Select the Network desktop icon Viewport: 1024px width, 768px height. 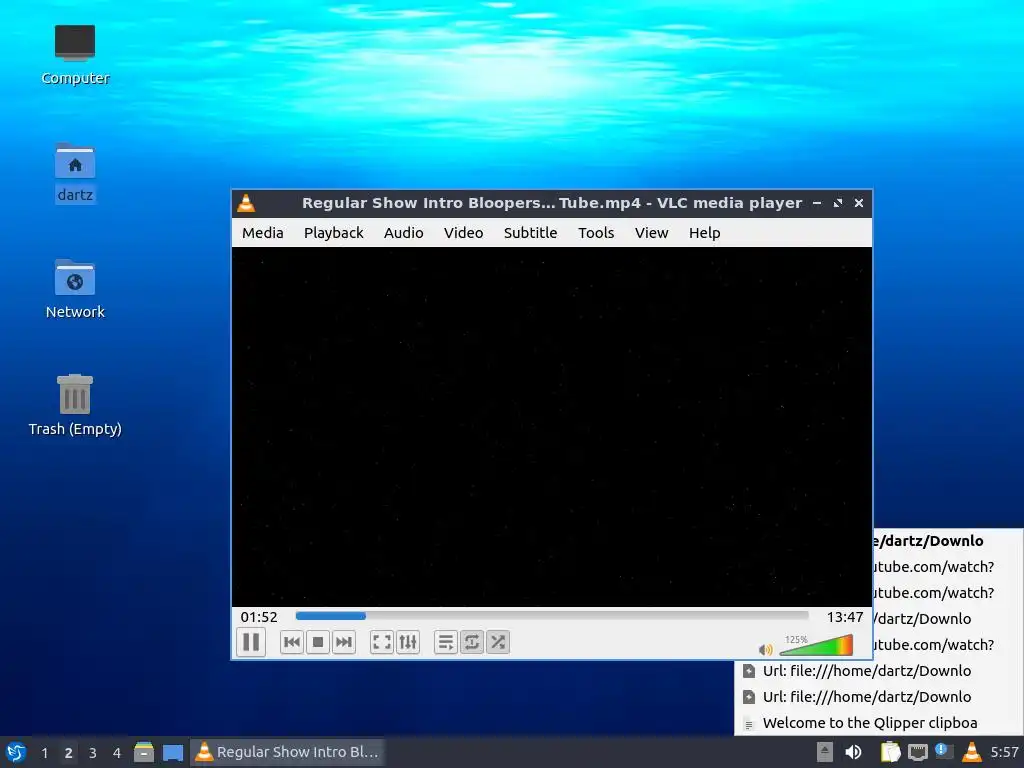tap(75, 289)
